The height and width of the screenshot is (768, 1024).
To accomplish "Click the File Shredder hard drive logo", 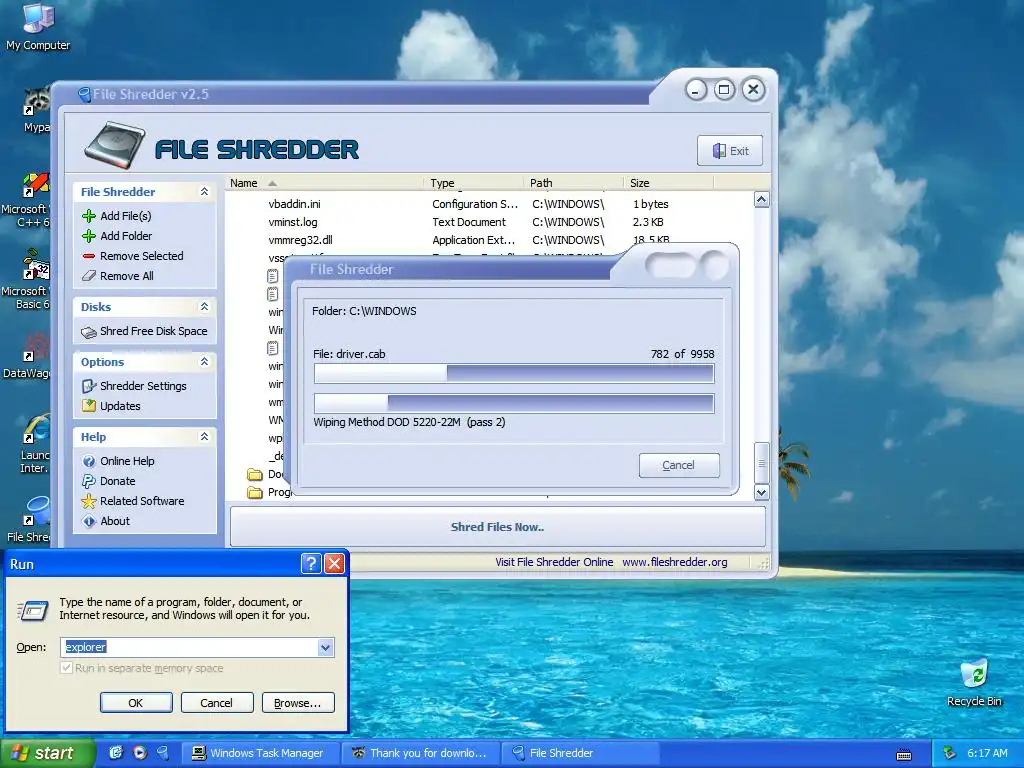I will [x=115, y=145].
